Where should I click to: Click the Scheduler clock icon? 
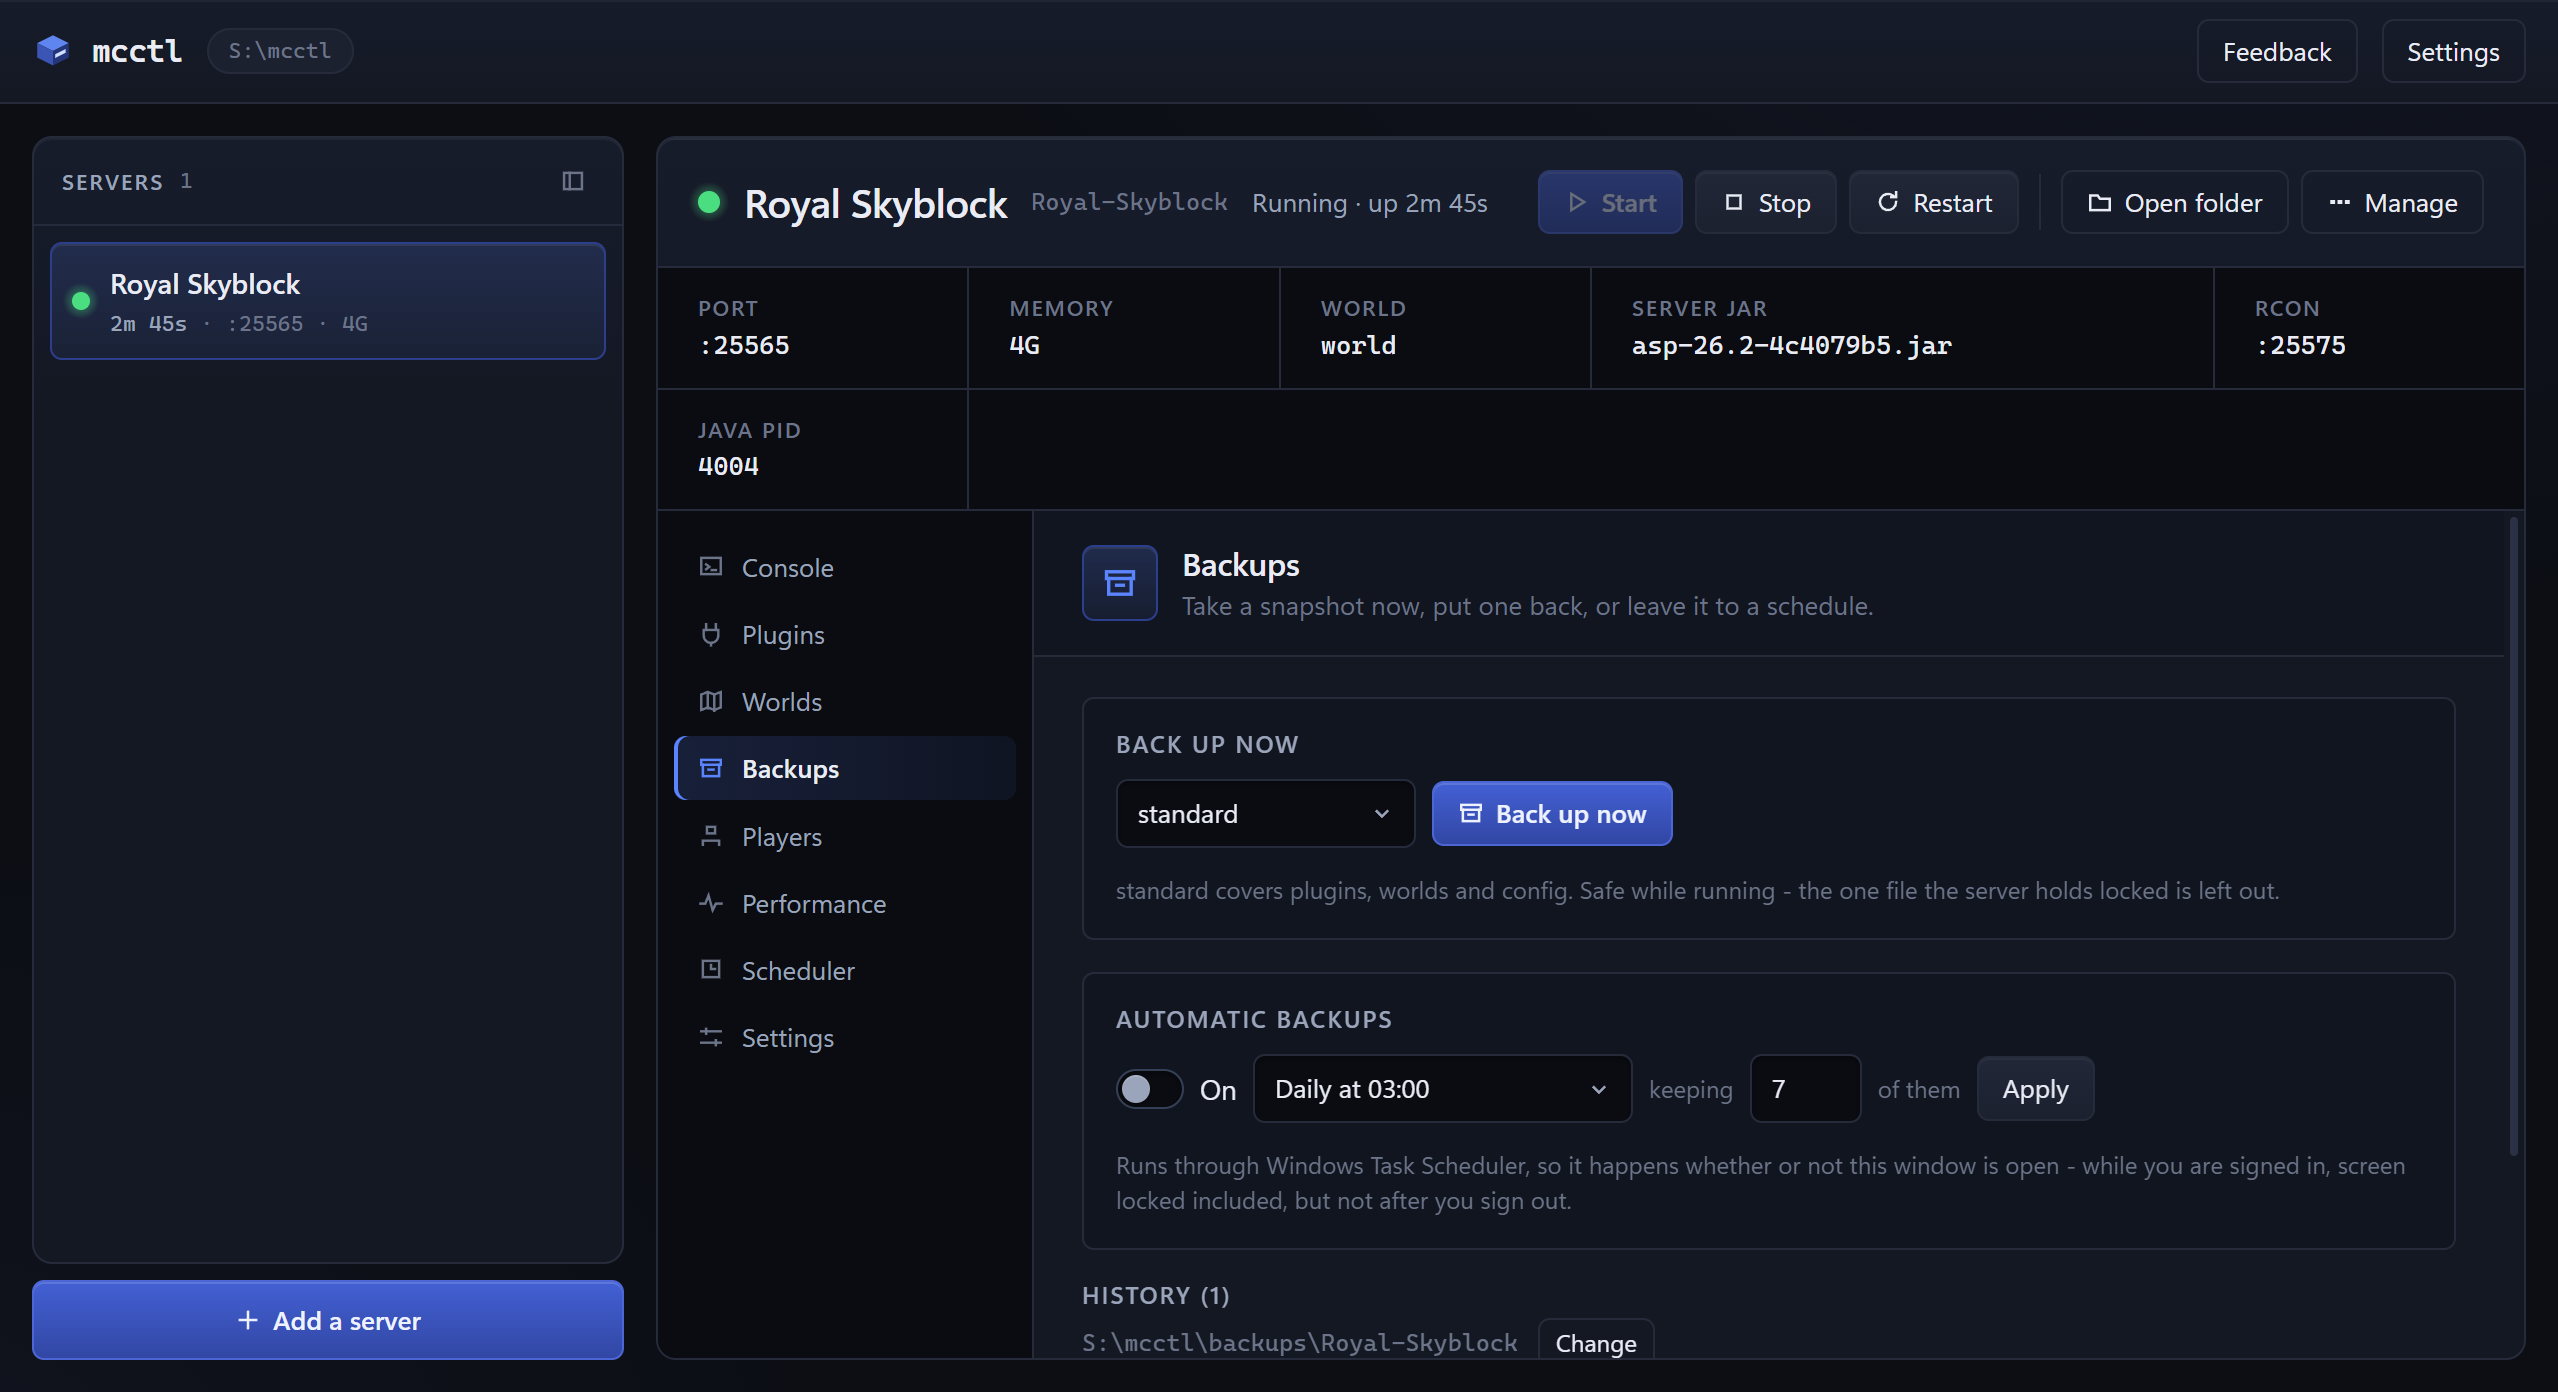pos(711,970)
